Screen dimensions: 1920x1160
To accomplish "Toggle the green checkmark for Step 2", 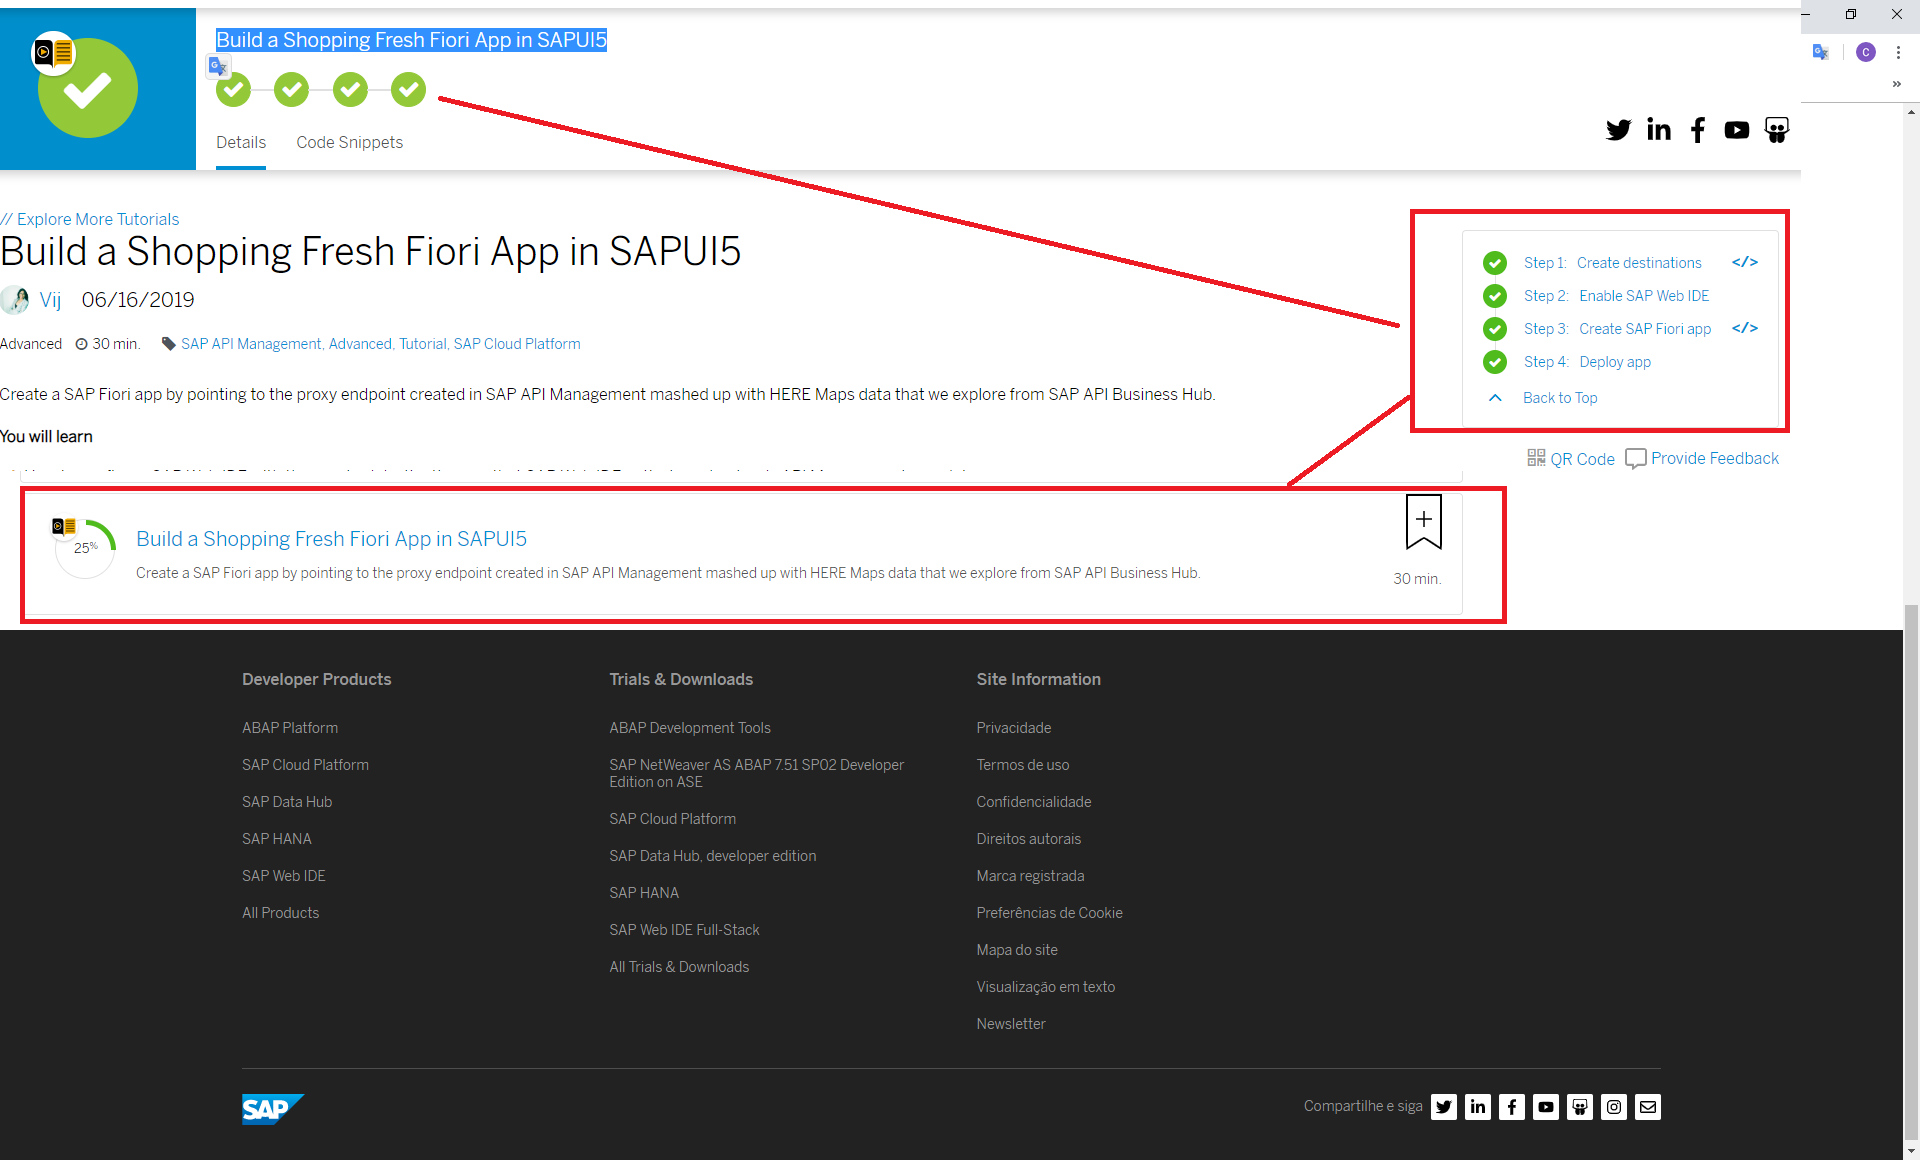I will tap(1494, 295).
